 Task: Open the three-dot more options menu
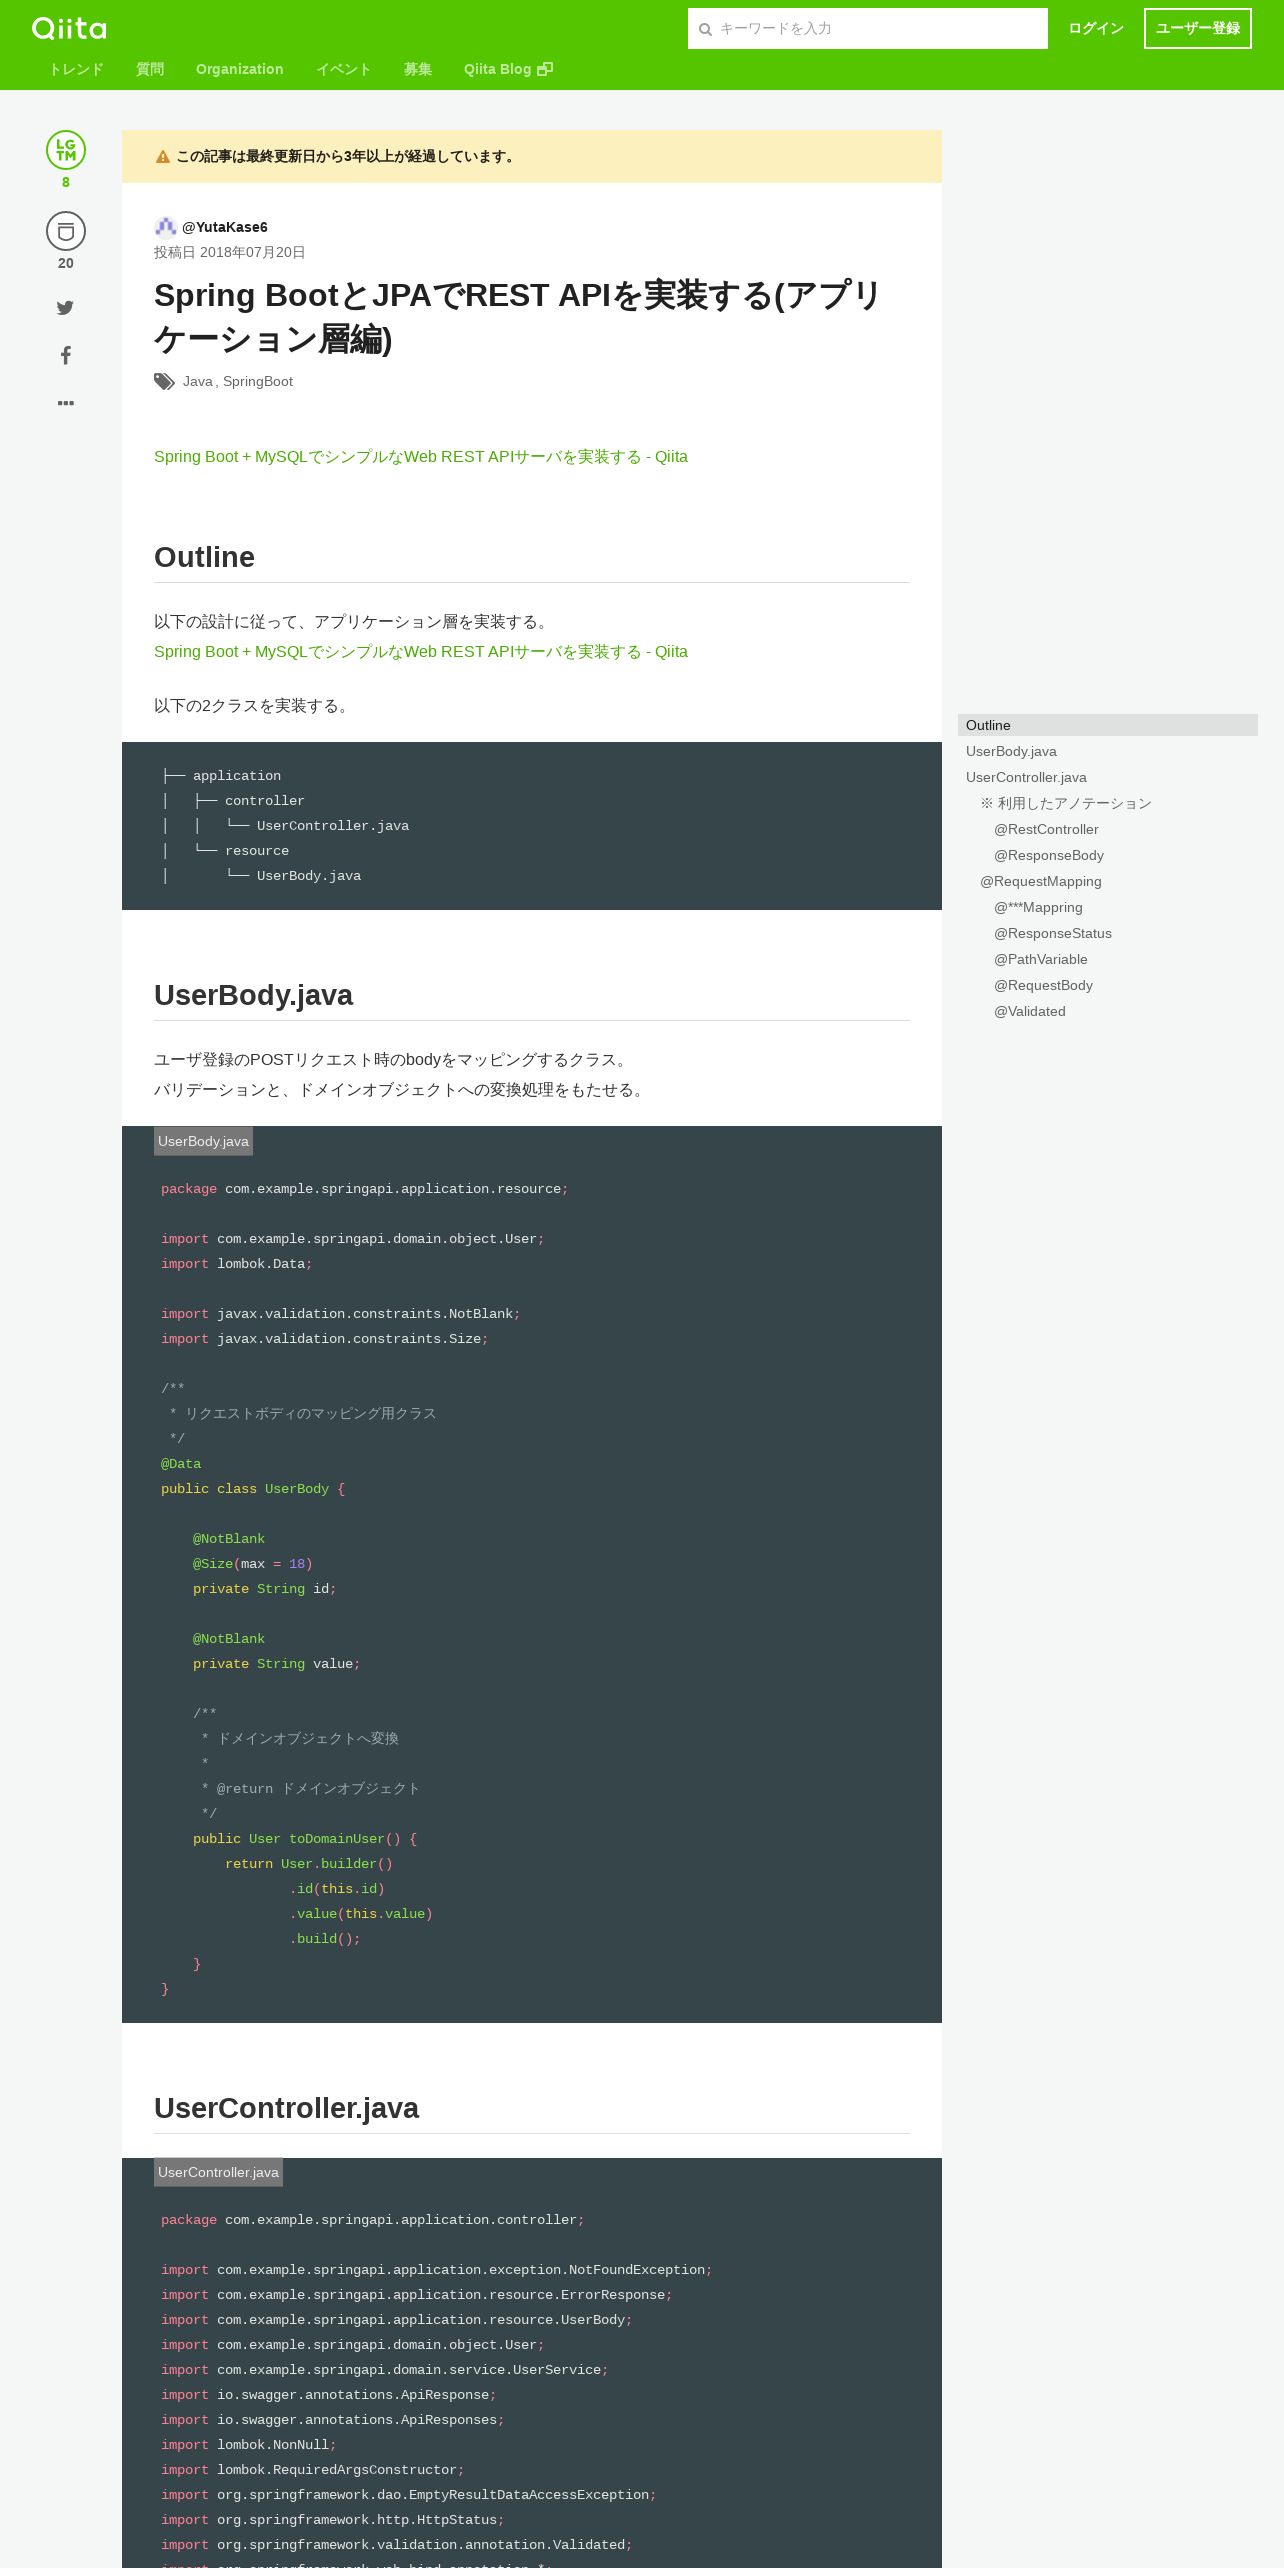click(x=66, y=403)
